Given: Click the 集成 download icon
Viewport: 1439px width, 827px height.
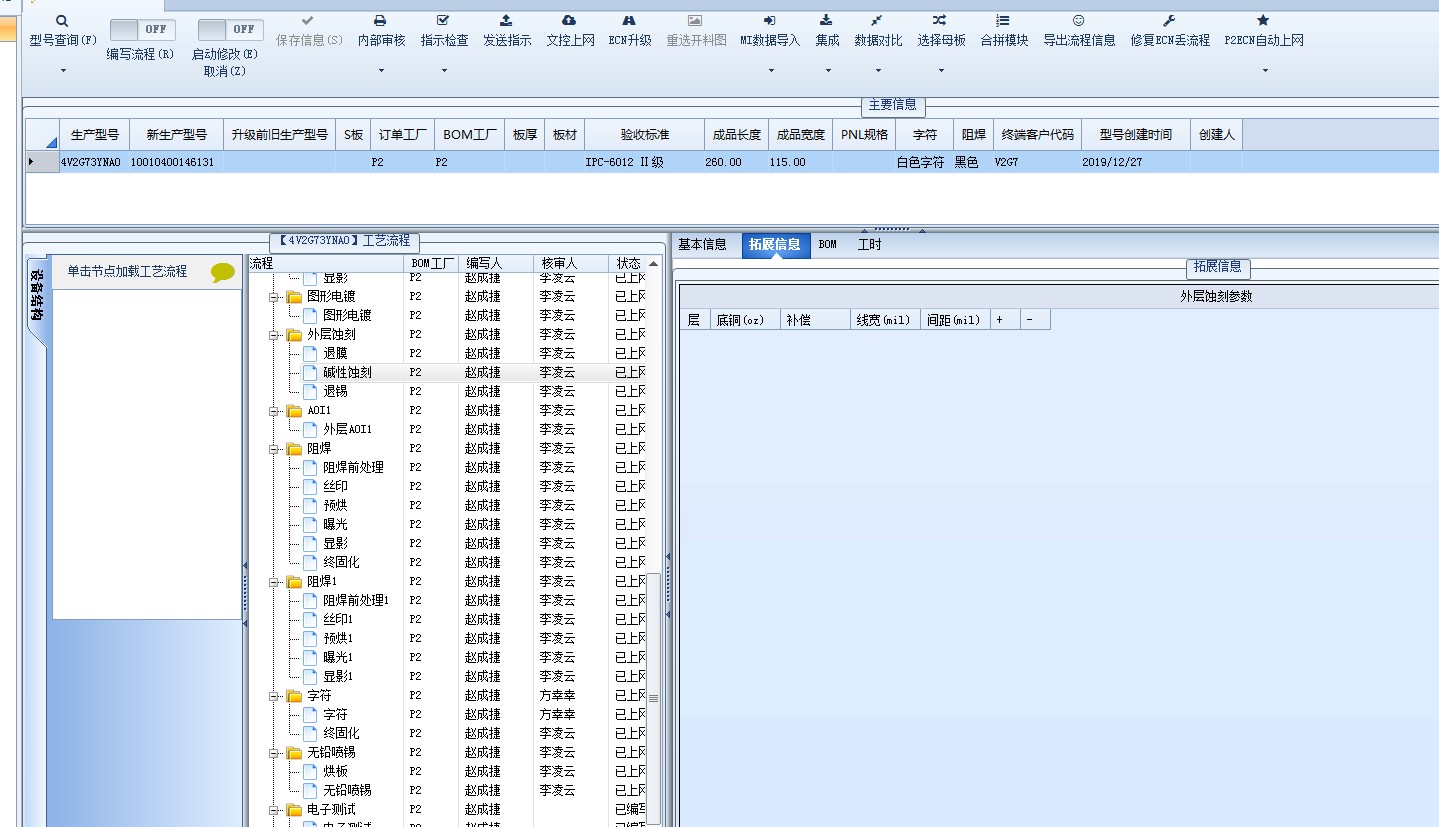Looking at the screenshot, I should tap(826, 20).
